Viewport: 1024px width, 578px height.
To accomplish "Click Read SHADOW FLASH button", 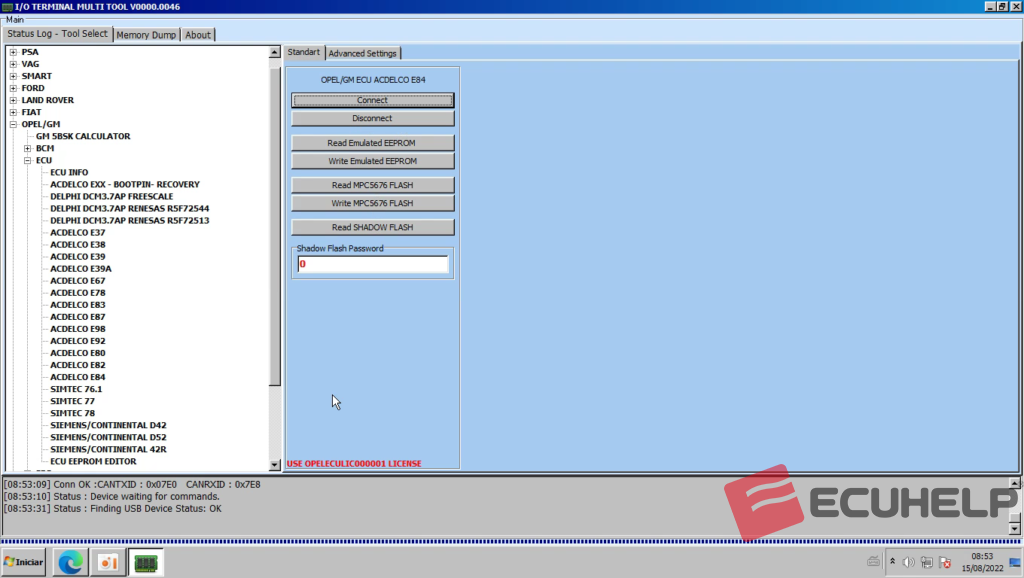I will click(372, 227).
